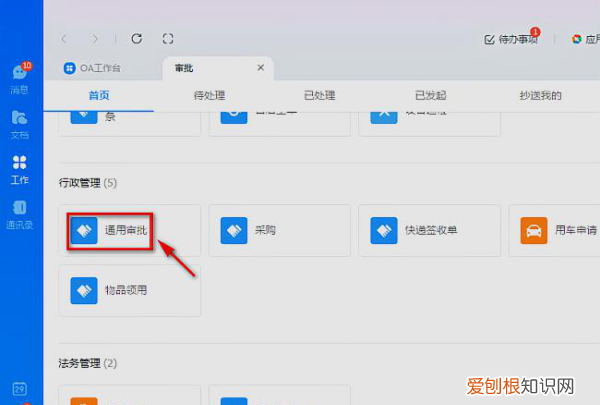The width and height of the screenshot is (600, 405).
Task: Switch to the 抄送我的 tab
Action: pyautogui.click(x=540, y=95)
